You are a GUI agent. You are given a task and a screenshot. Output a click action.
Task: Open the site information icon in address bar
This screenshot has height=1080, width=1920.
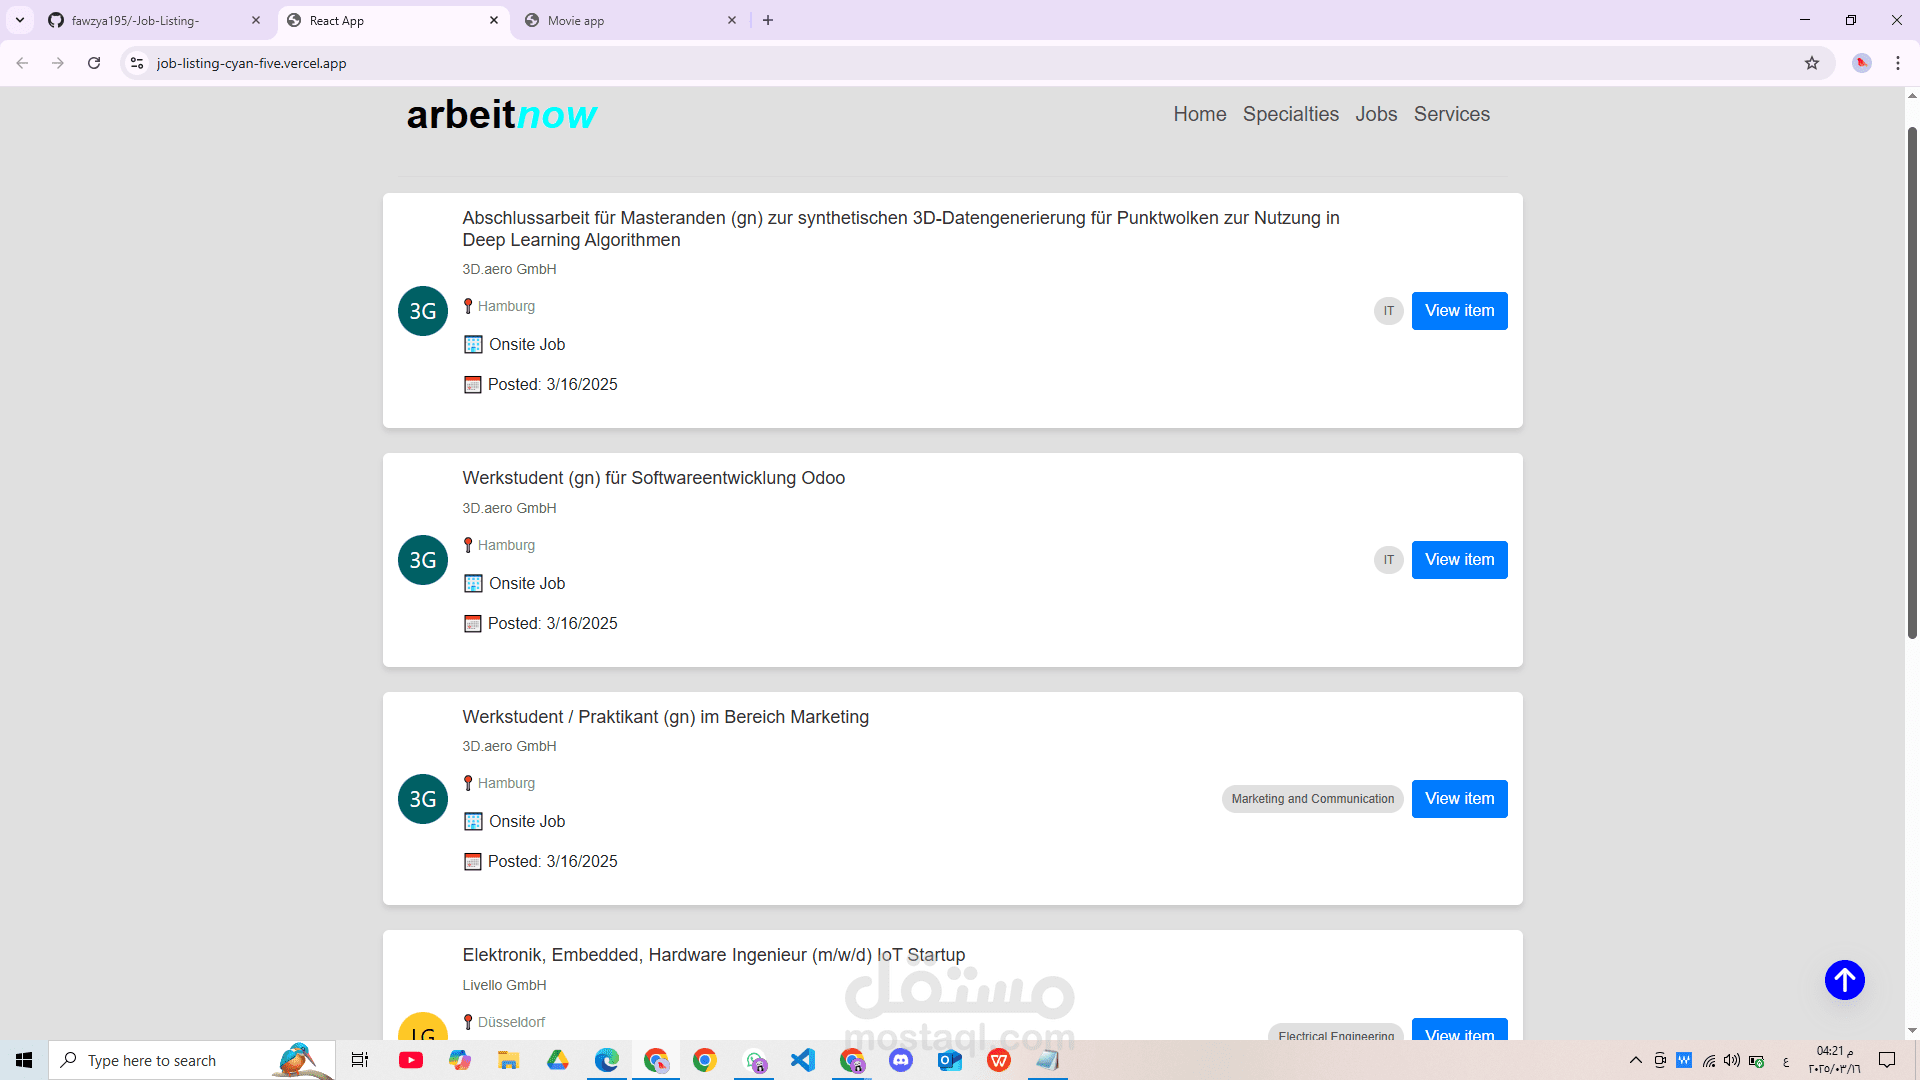(137, 63)
